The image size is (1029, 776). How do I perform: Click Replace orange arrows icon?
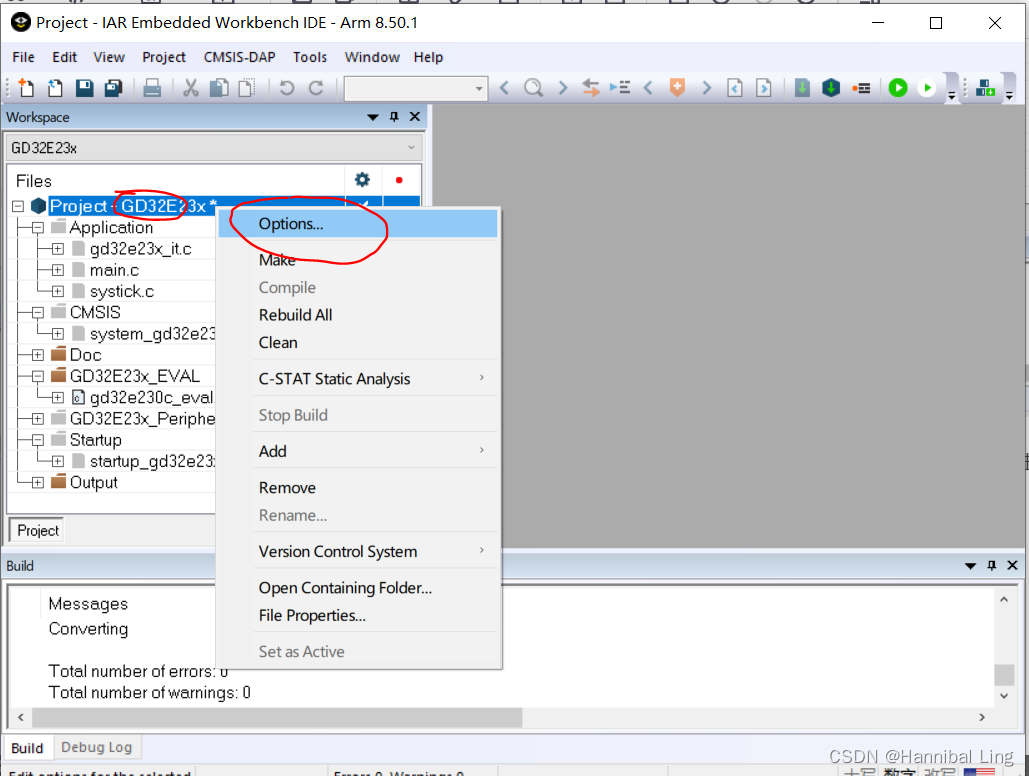[x=591, y=87]
